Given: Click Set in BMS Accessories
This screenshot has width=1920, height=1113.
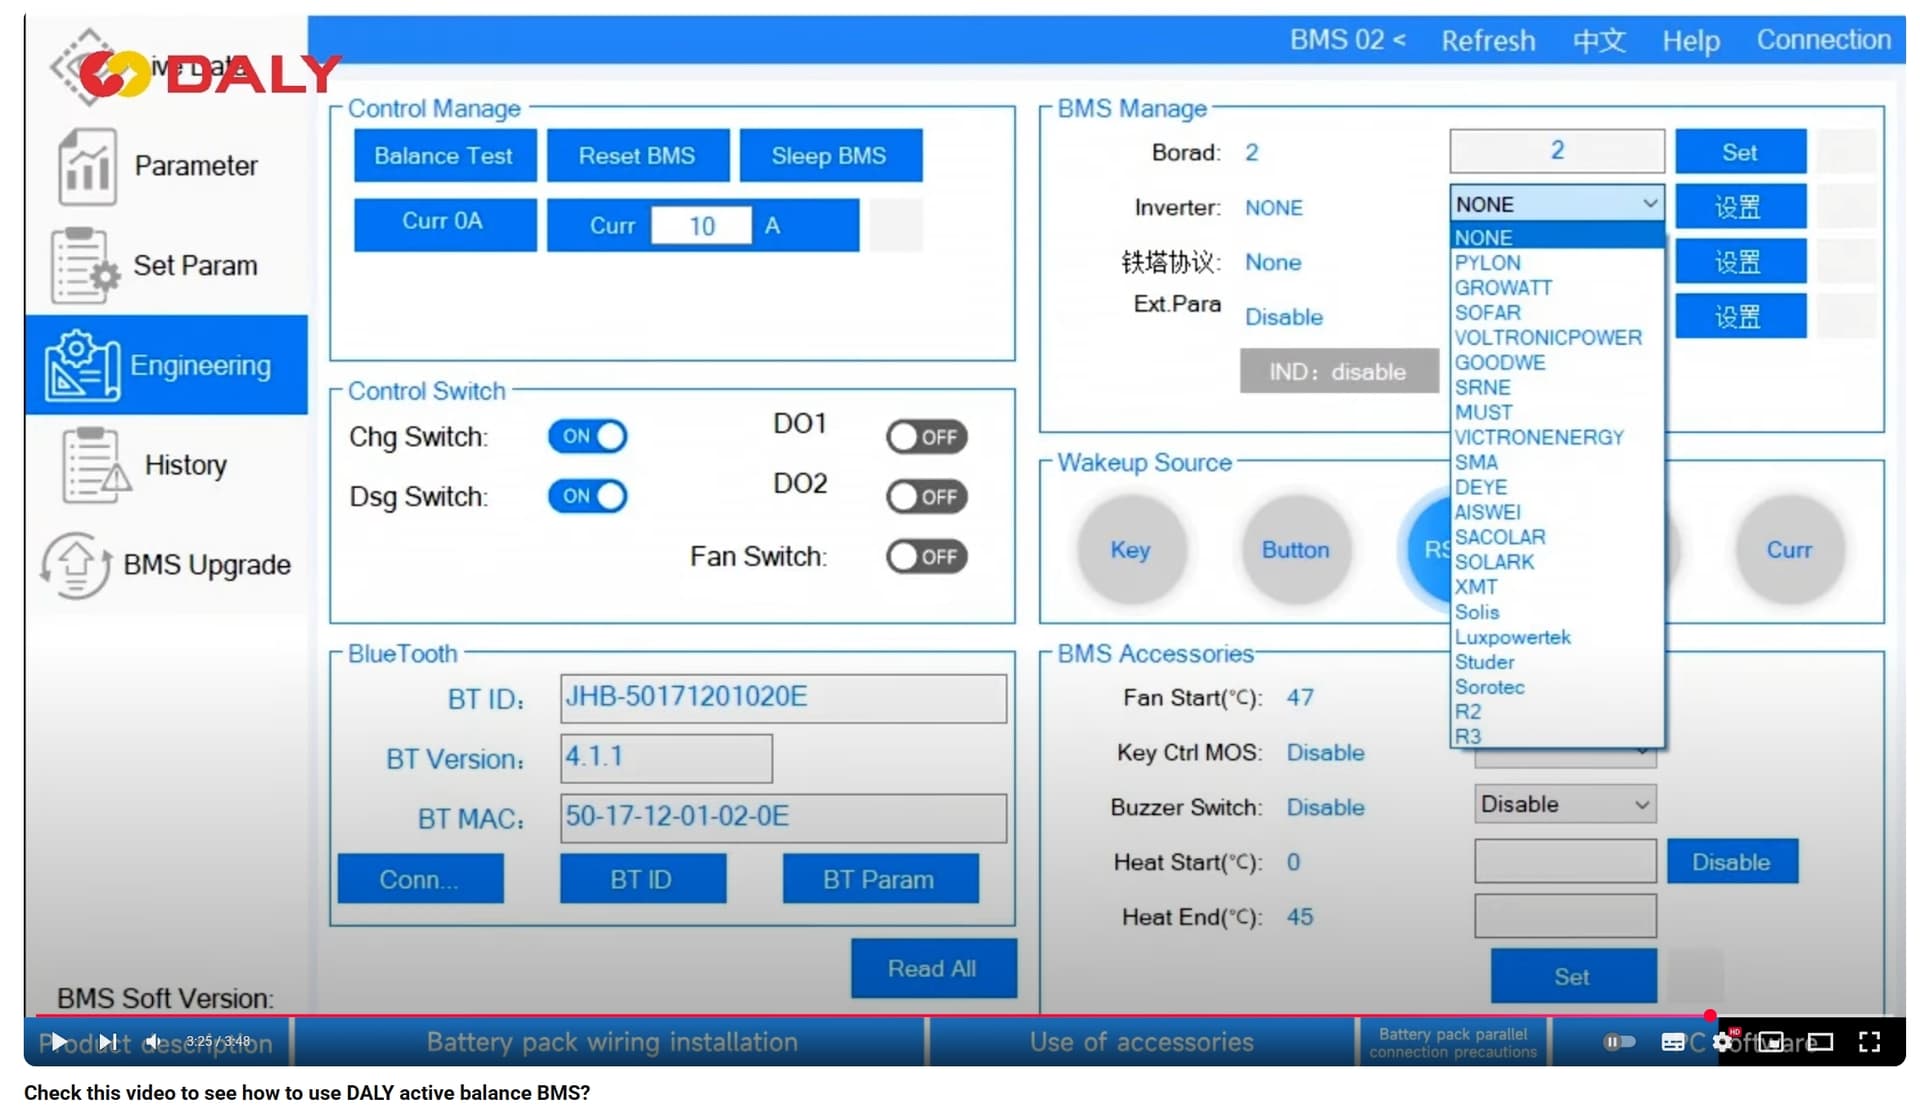Looking at the screenshot, I should 1573,977.
